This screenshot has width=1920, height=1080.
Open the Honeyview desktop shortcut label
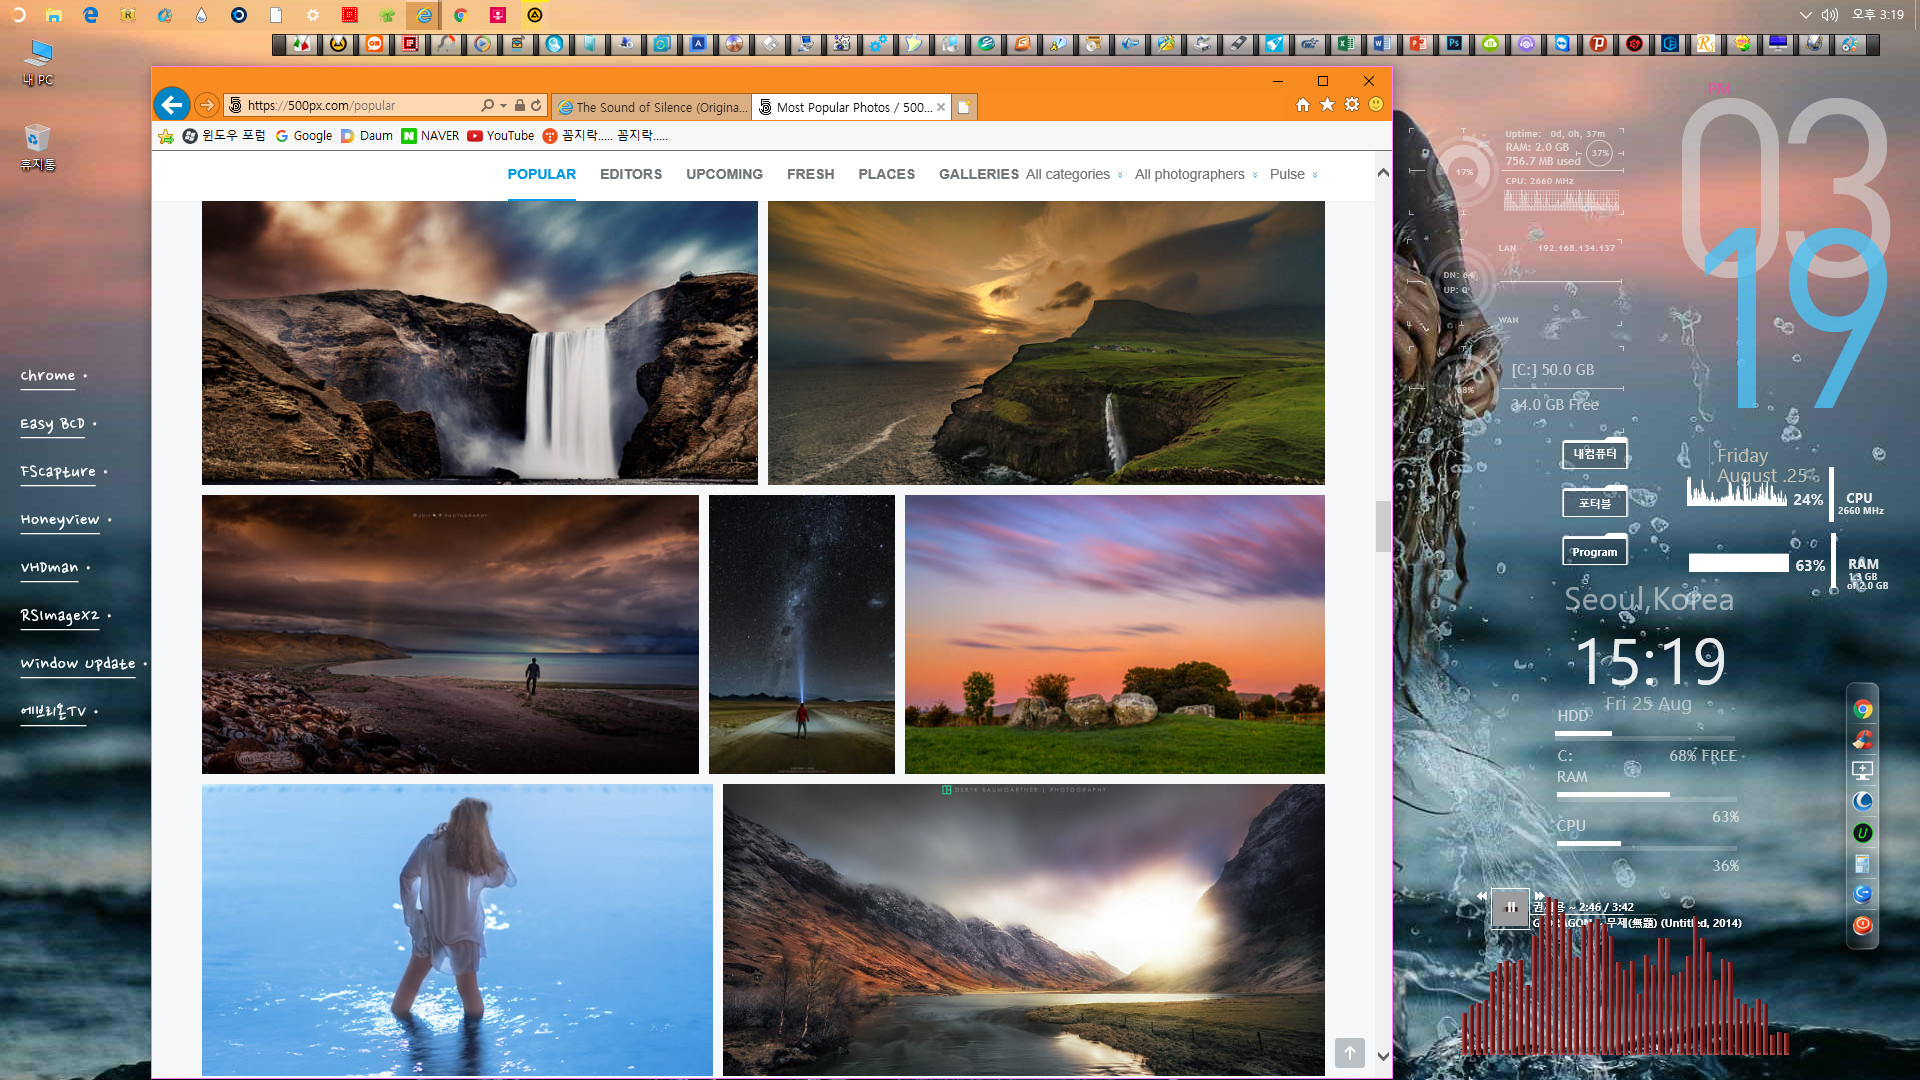click(x=60, y=520)
